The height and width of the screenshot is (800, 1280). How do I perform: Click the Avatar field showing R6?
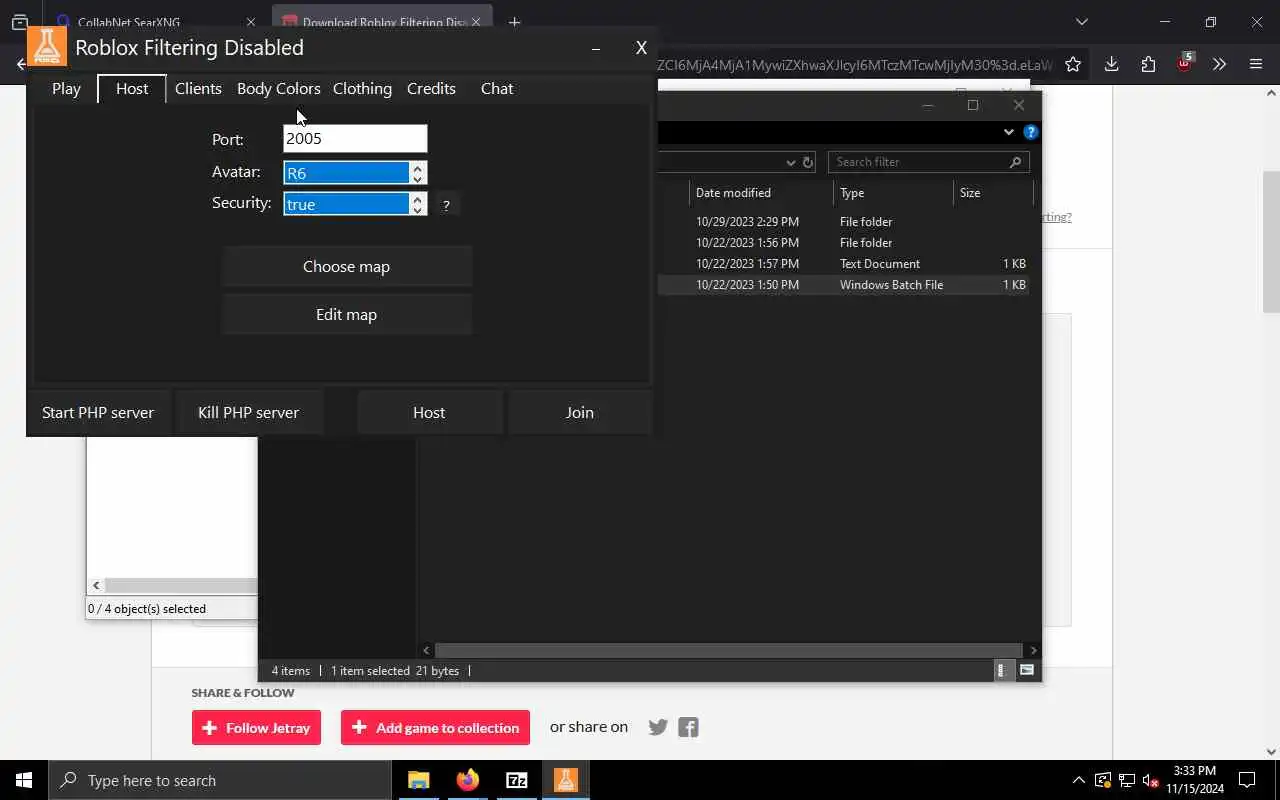346,173
